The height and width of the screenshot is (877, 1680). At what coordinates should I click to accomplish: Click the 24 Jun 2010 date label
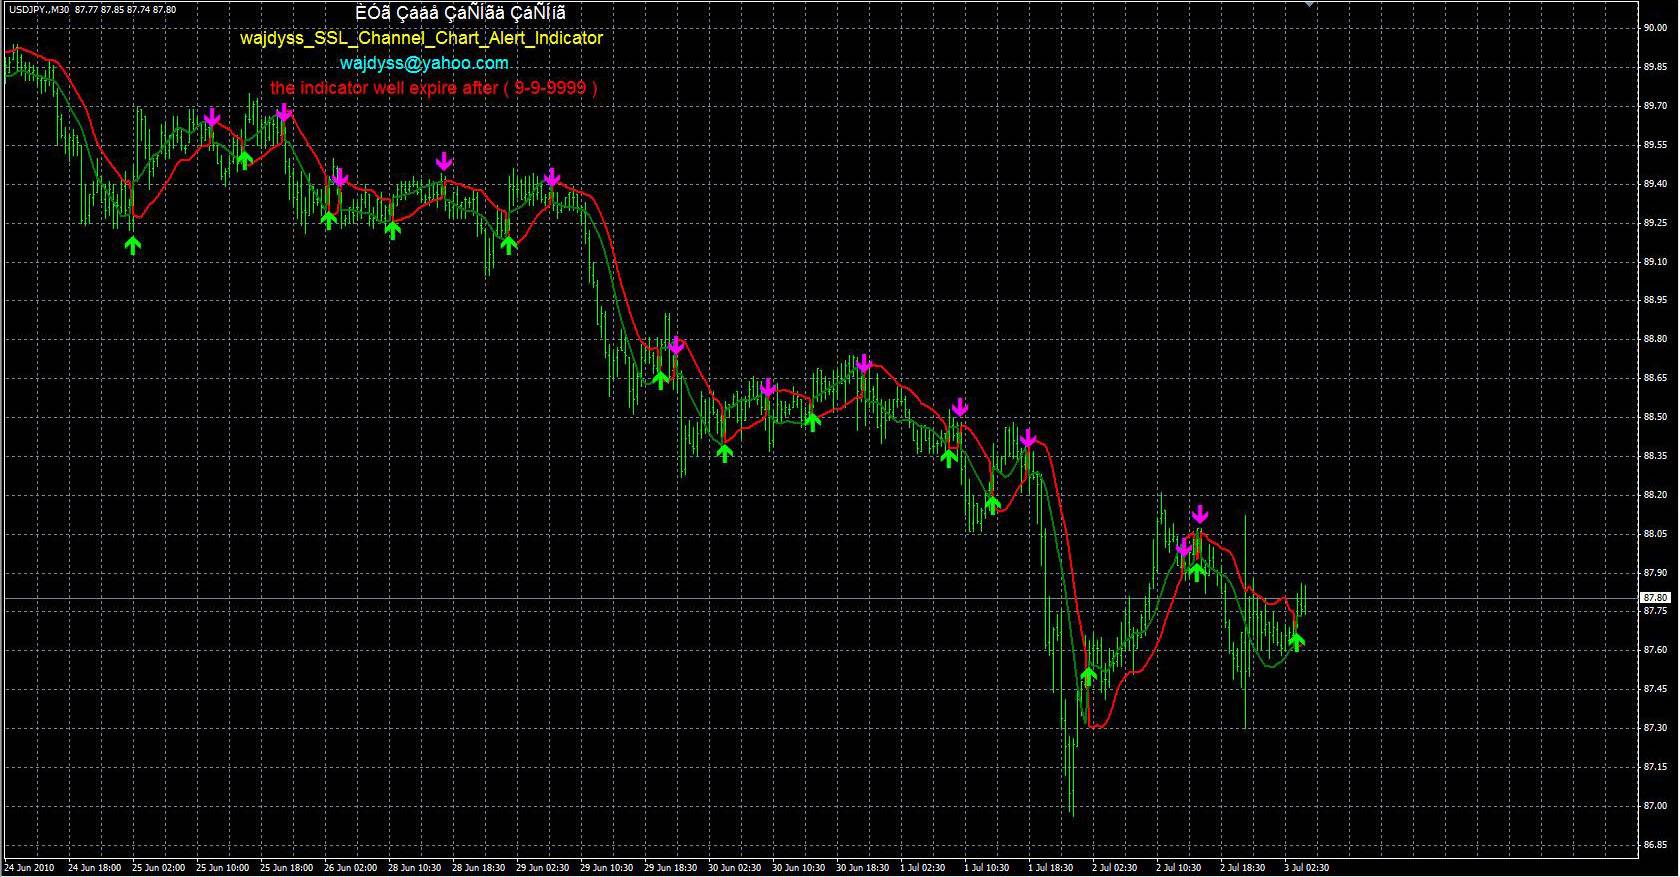pyautogui.click(x=31, y=868)
